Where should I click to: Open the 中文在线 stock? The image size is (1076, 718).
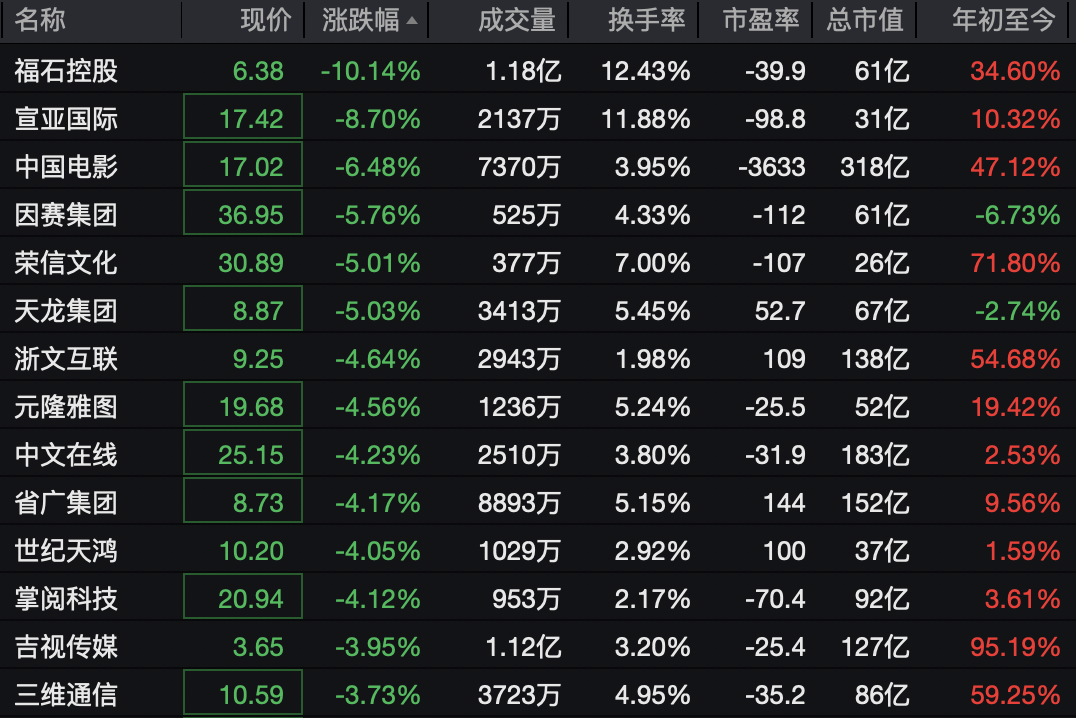(x=66, y=455)
